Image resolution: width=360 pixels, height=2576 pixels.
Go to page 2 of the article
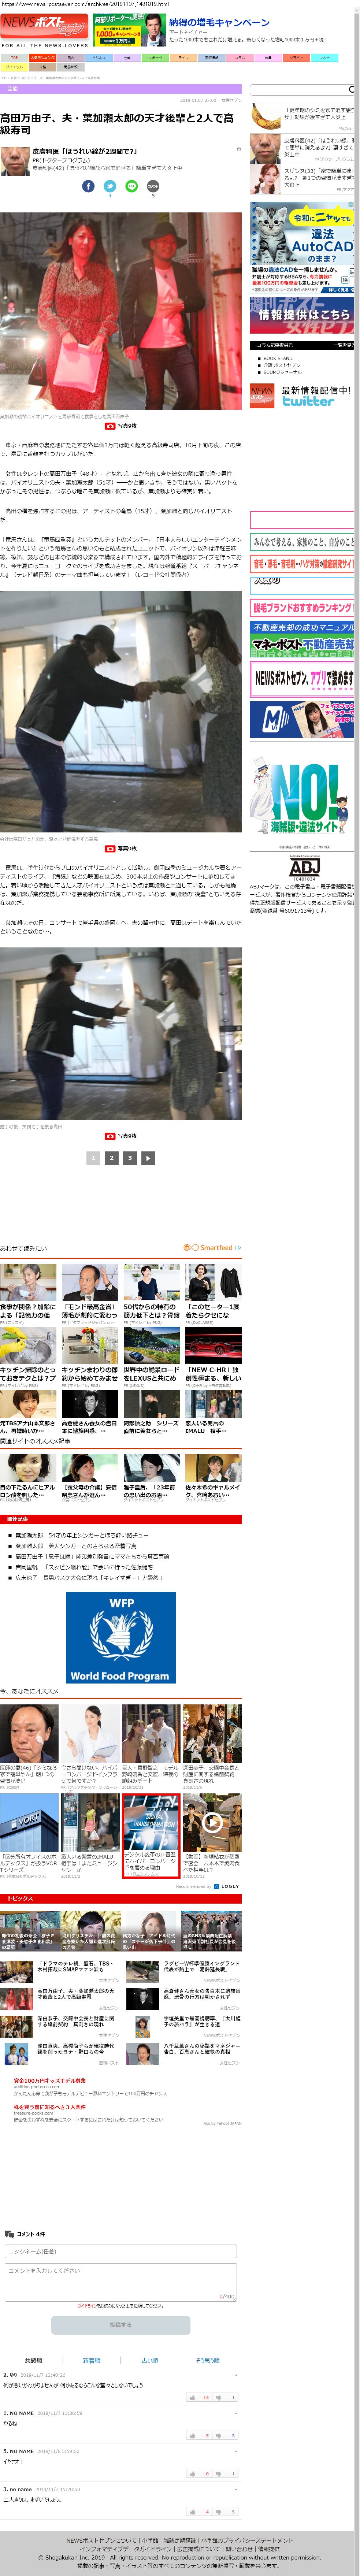coord(111,1158)
